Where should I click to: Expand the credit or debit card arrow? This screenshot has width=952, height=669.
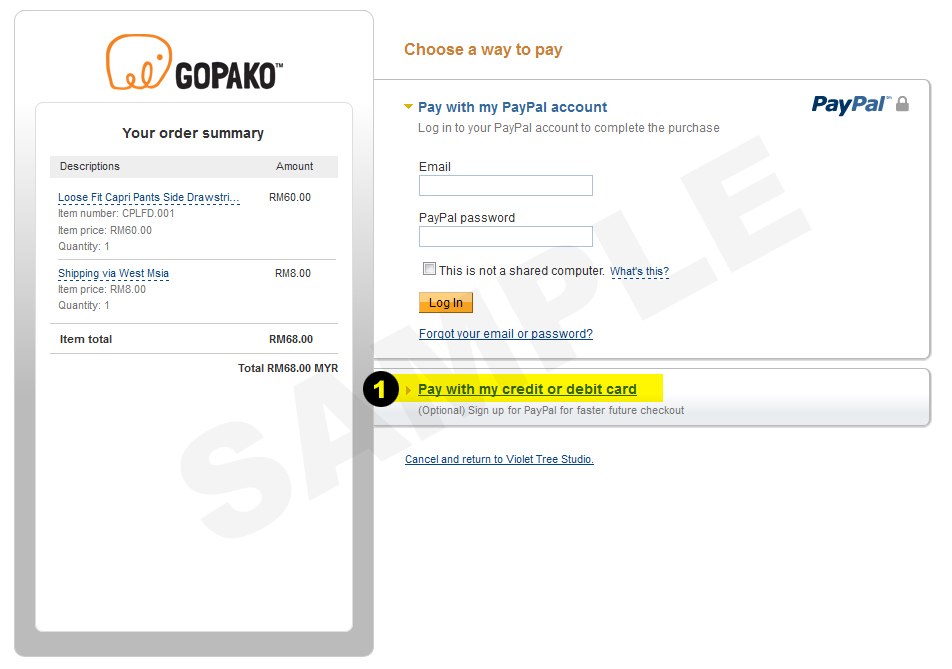click(409, 390)
